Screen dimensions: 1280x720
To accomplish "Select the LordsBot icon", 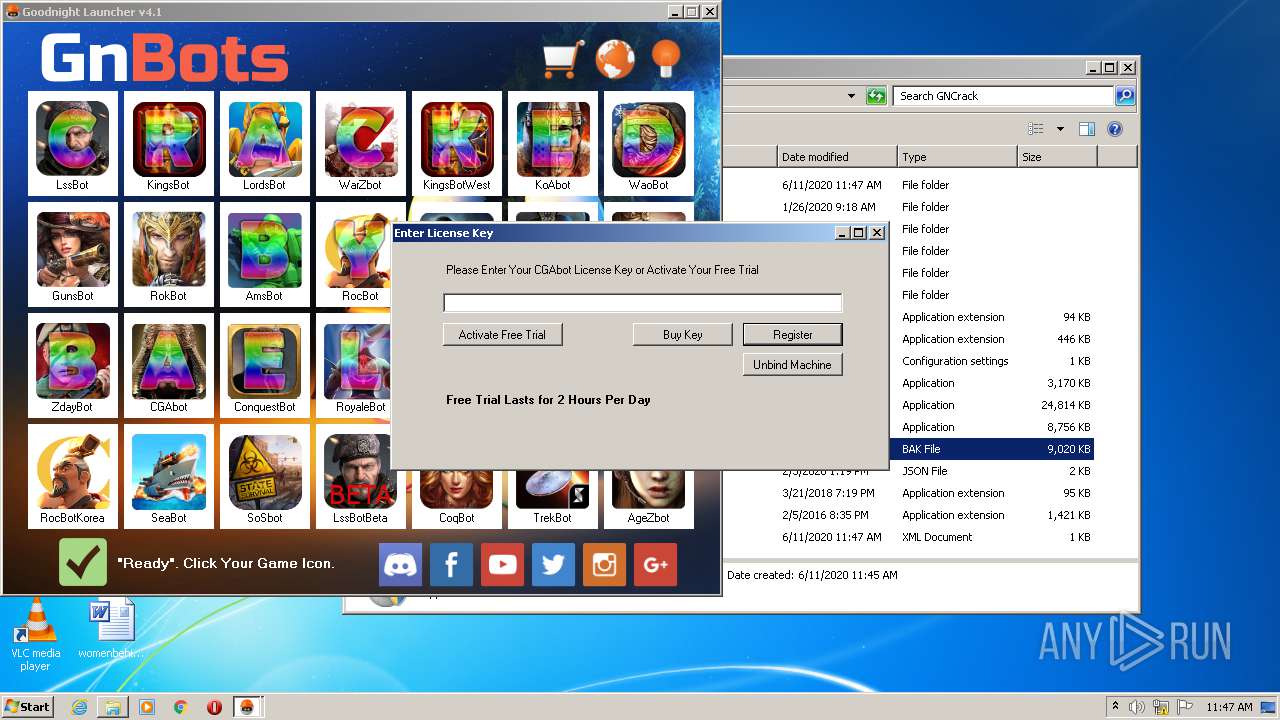I will pos(264,143).
